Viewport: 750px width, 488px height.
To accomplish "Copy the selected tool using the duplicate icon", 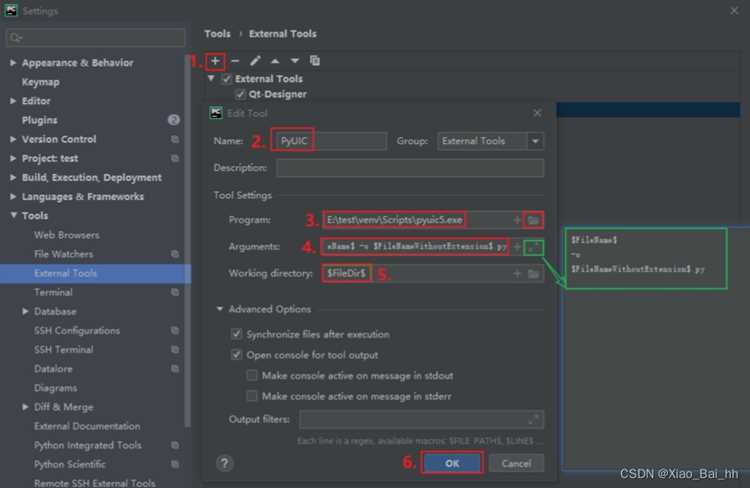I will (x=315, y=60).
